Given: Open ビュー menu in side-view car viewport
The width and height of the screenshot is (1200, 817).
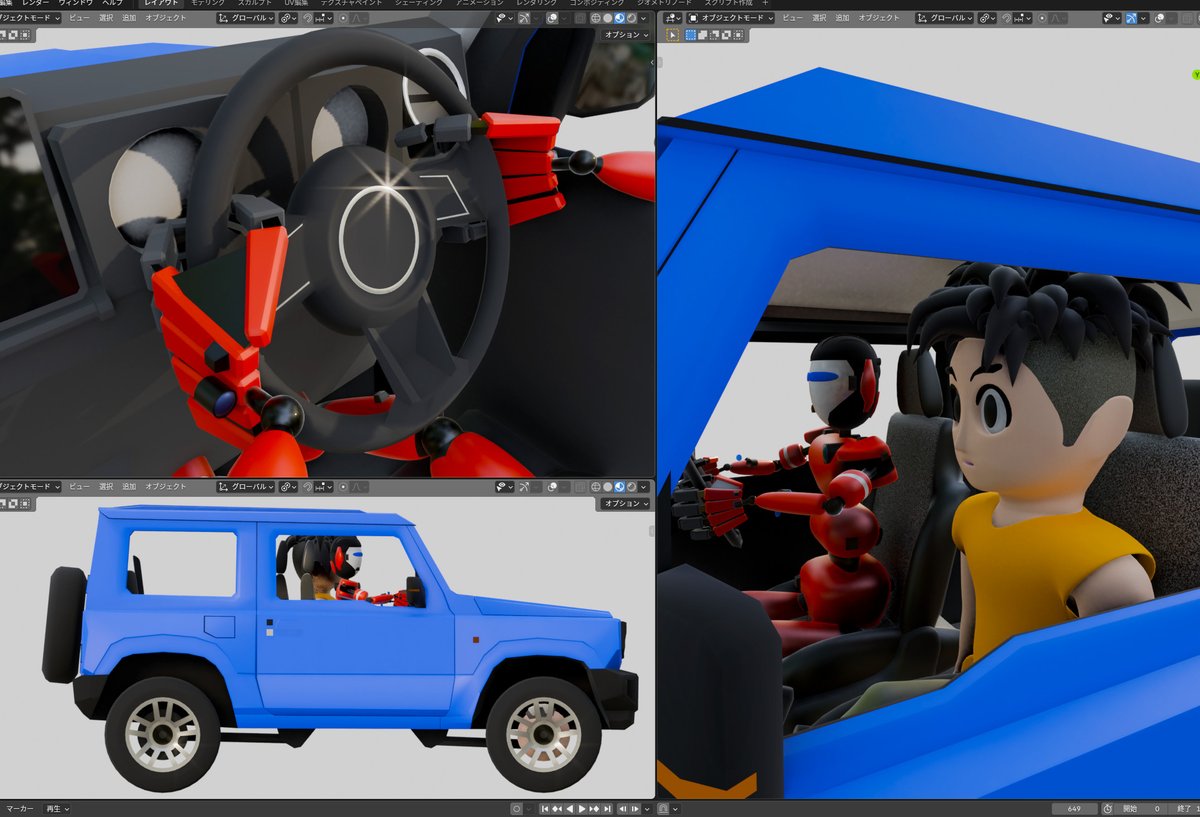Looking at the screenshot, I should (79, 486).
